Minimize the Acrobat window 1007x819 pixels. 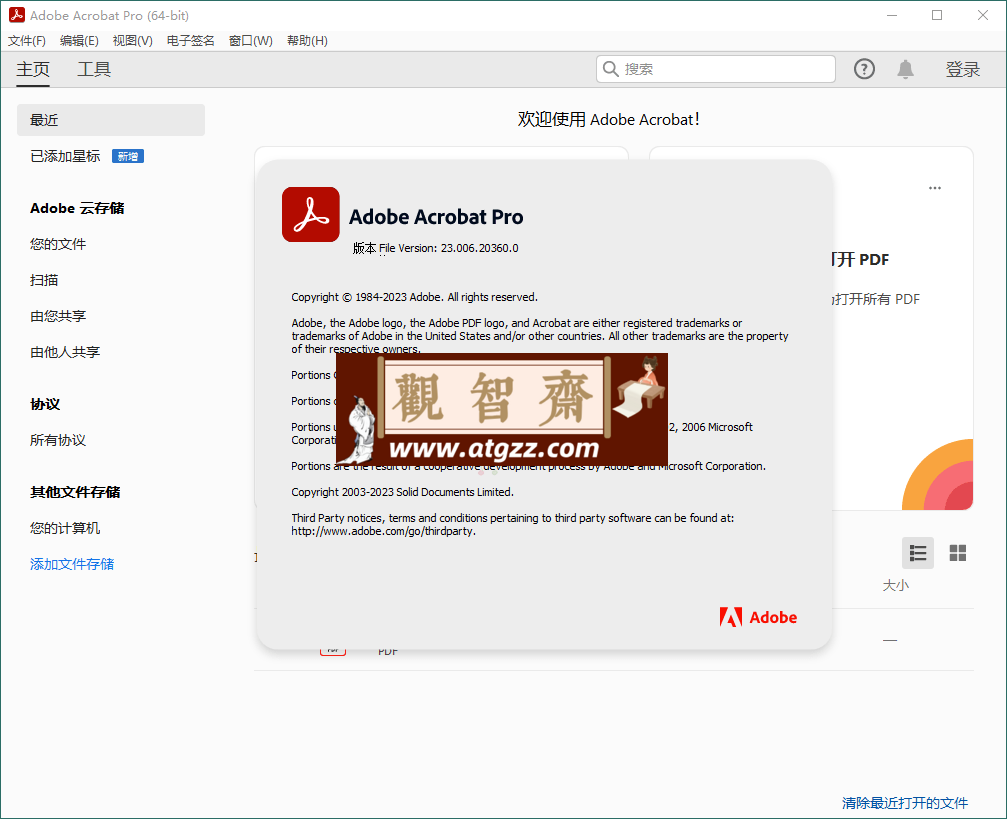click(x=891, y=15)
